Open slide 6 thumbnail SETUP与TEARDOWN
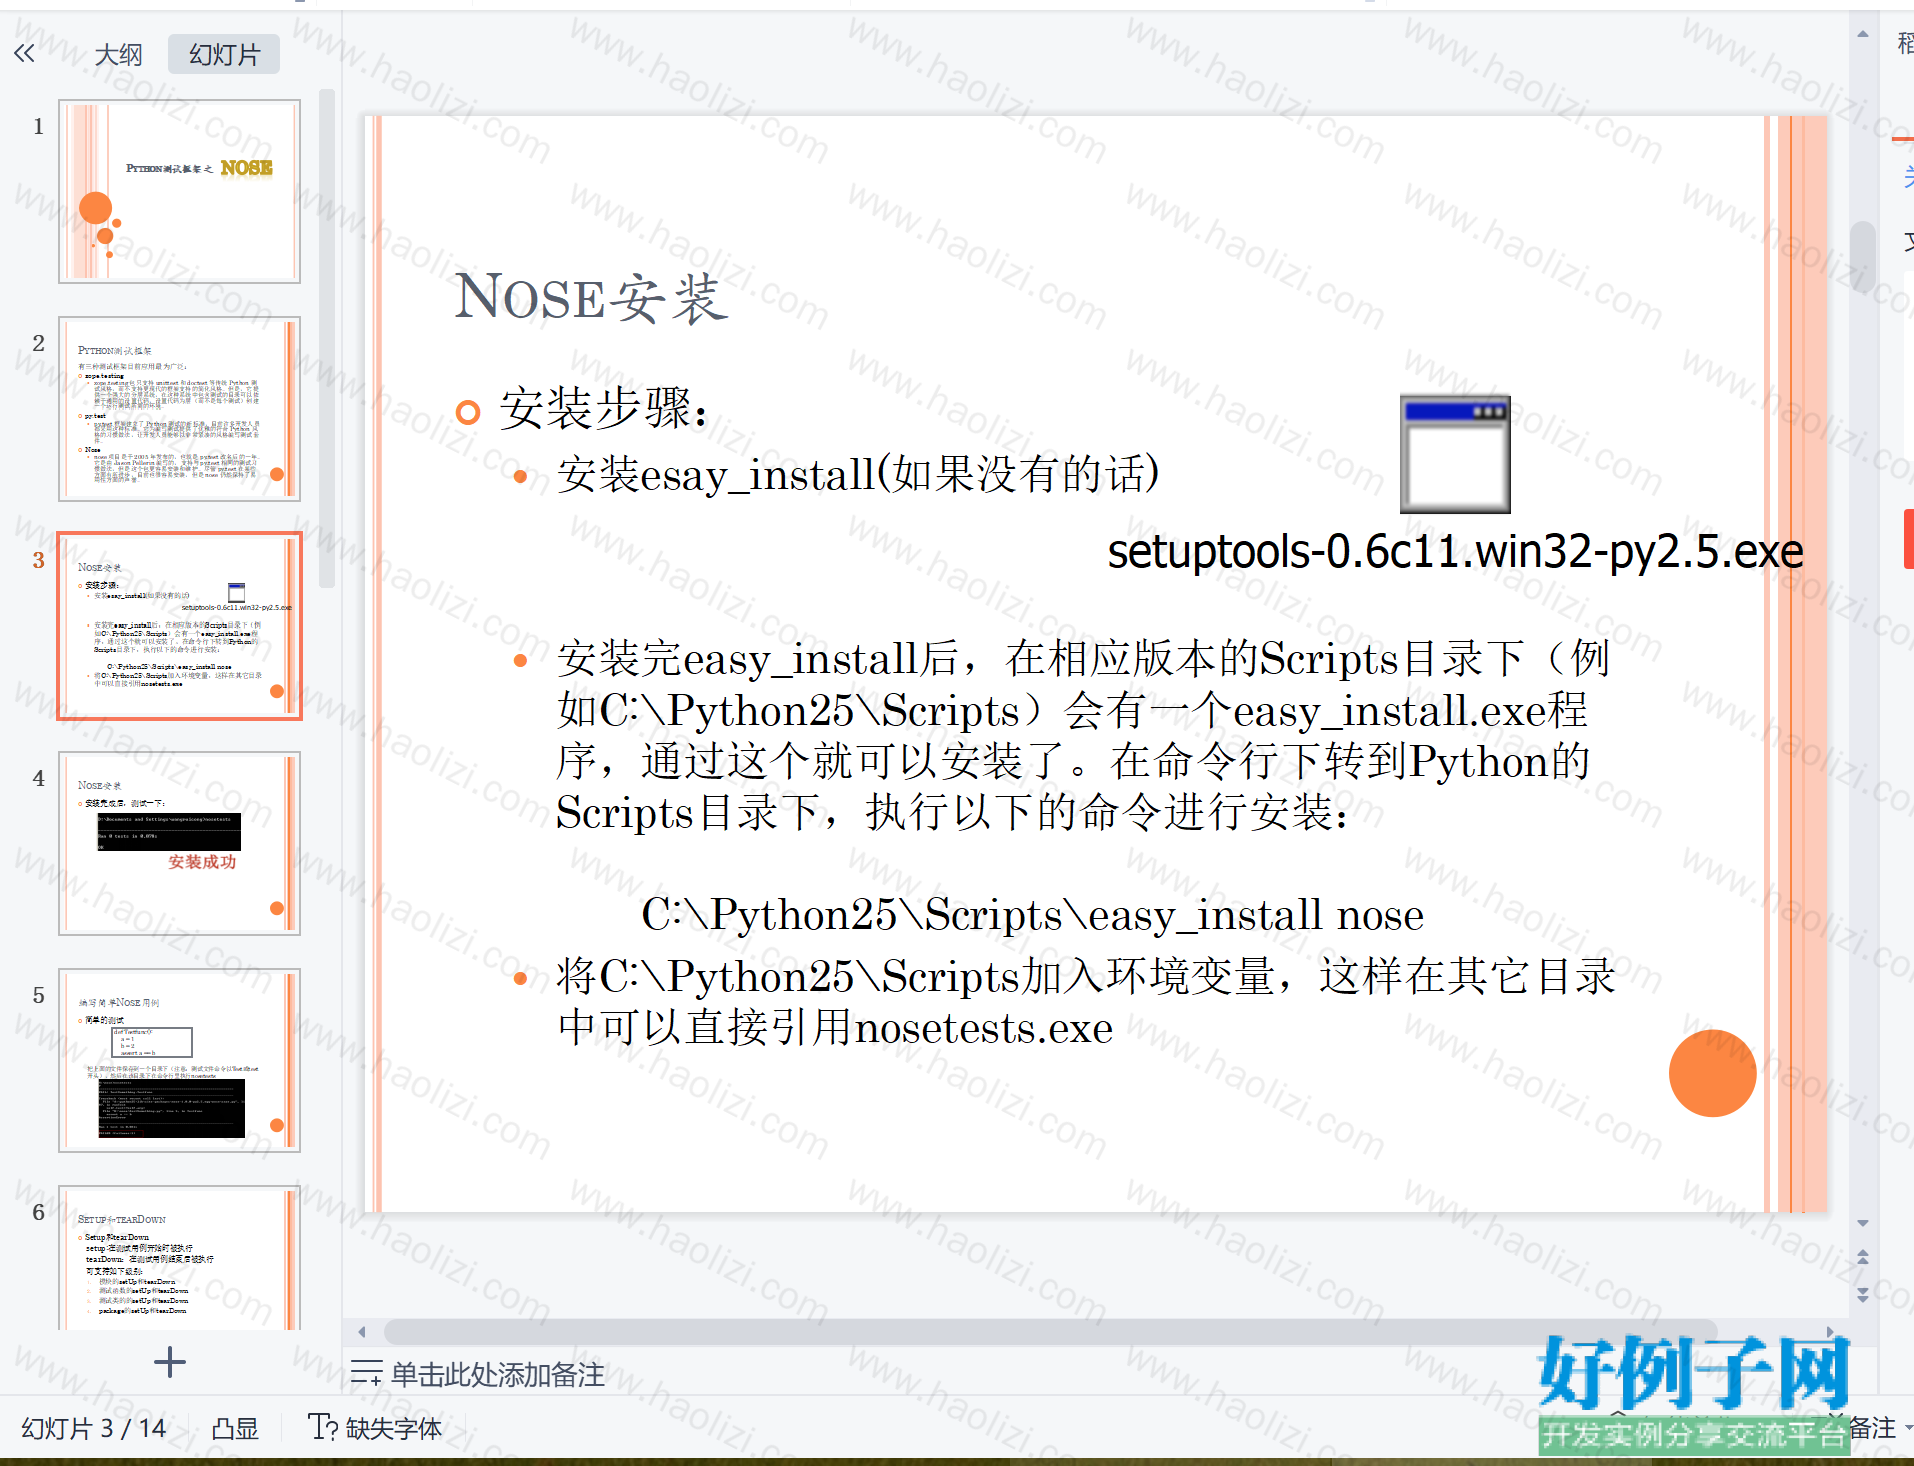The height and width of the screenshot is (1466, 1914). (179, 1258)
